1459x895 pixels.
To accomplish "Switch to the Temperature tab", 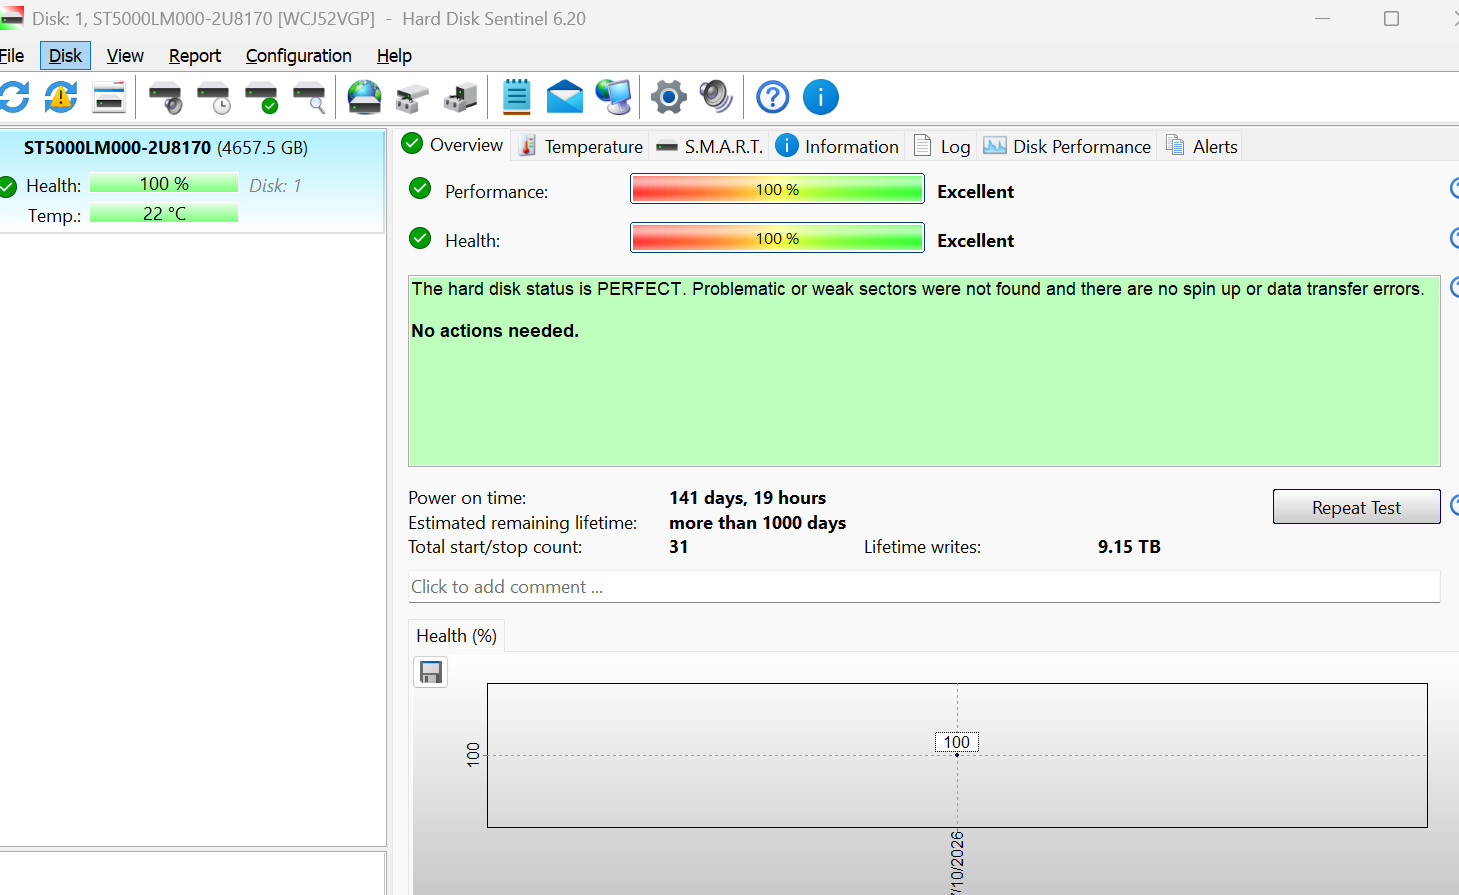I will pos(581,146).
